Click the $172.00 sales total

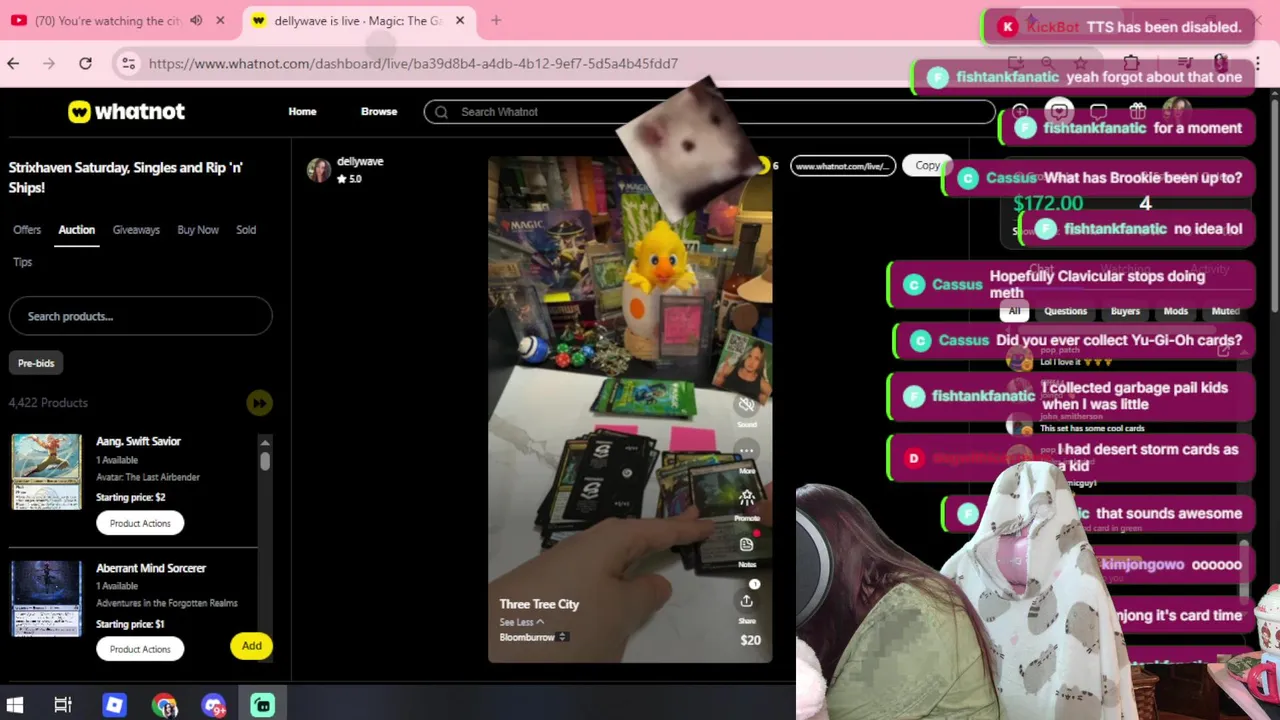pyautogui.click(x=1048, y=203)
